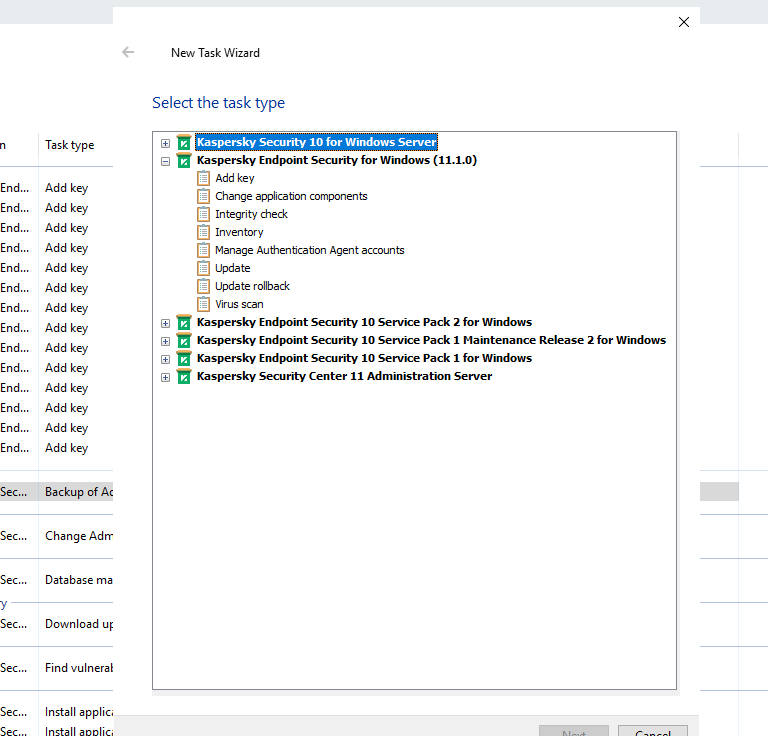Select Service Pack 1 Maintenance Release 2 for Windows
The image size is (768, 736).
[431, 340]
